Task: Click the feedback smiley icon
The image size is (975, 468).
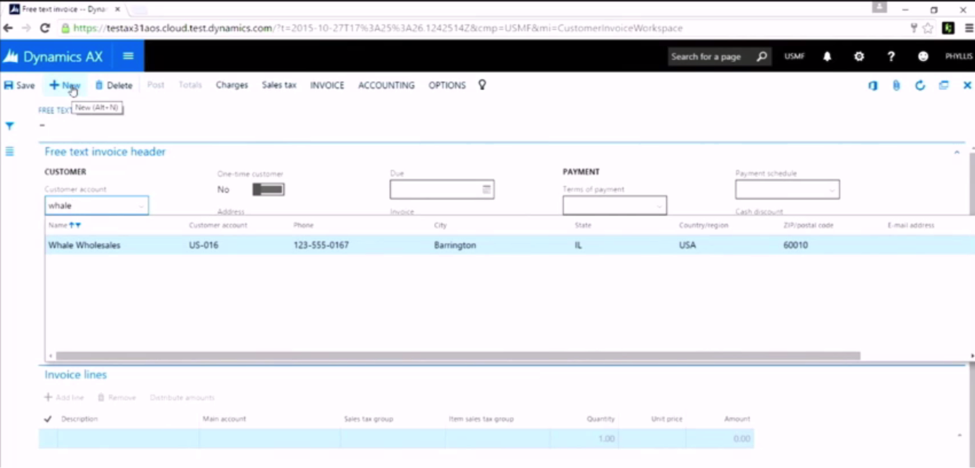Action: [x=923, y=57]
